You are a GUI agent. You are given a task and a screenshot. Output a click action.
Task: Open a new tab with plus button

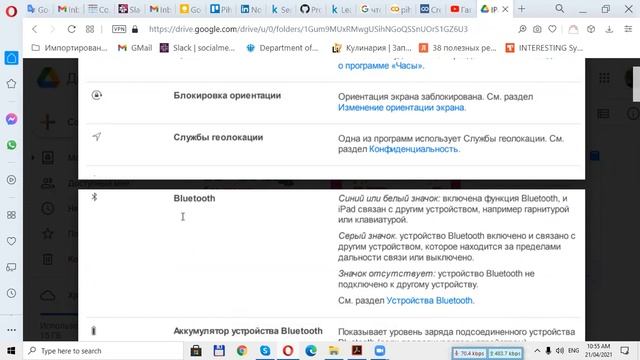coord(522,9)
